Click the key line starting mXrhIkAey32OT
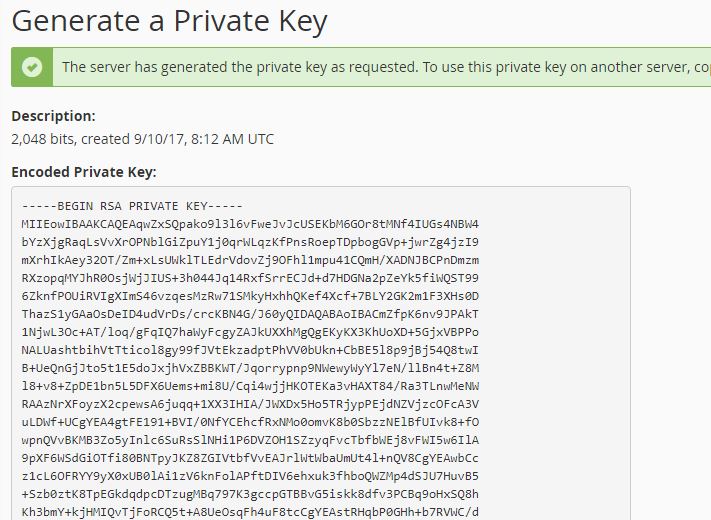The width and height of the screenshot is (711, 520). (250, 260)
